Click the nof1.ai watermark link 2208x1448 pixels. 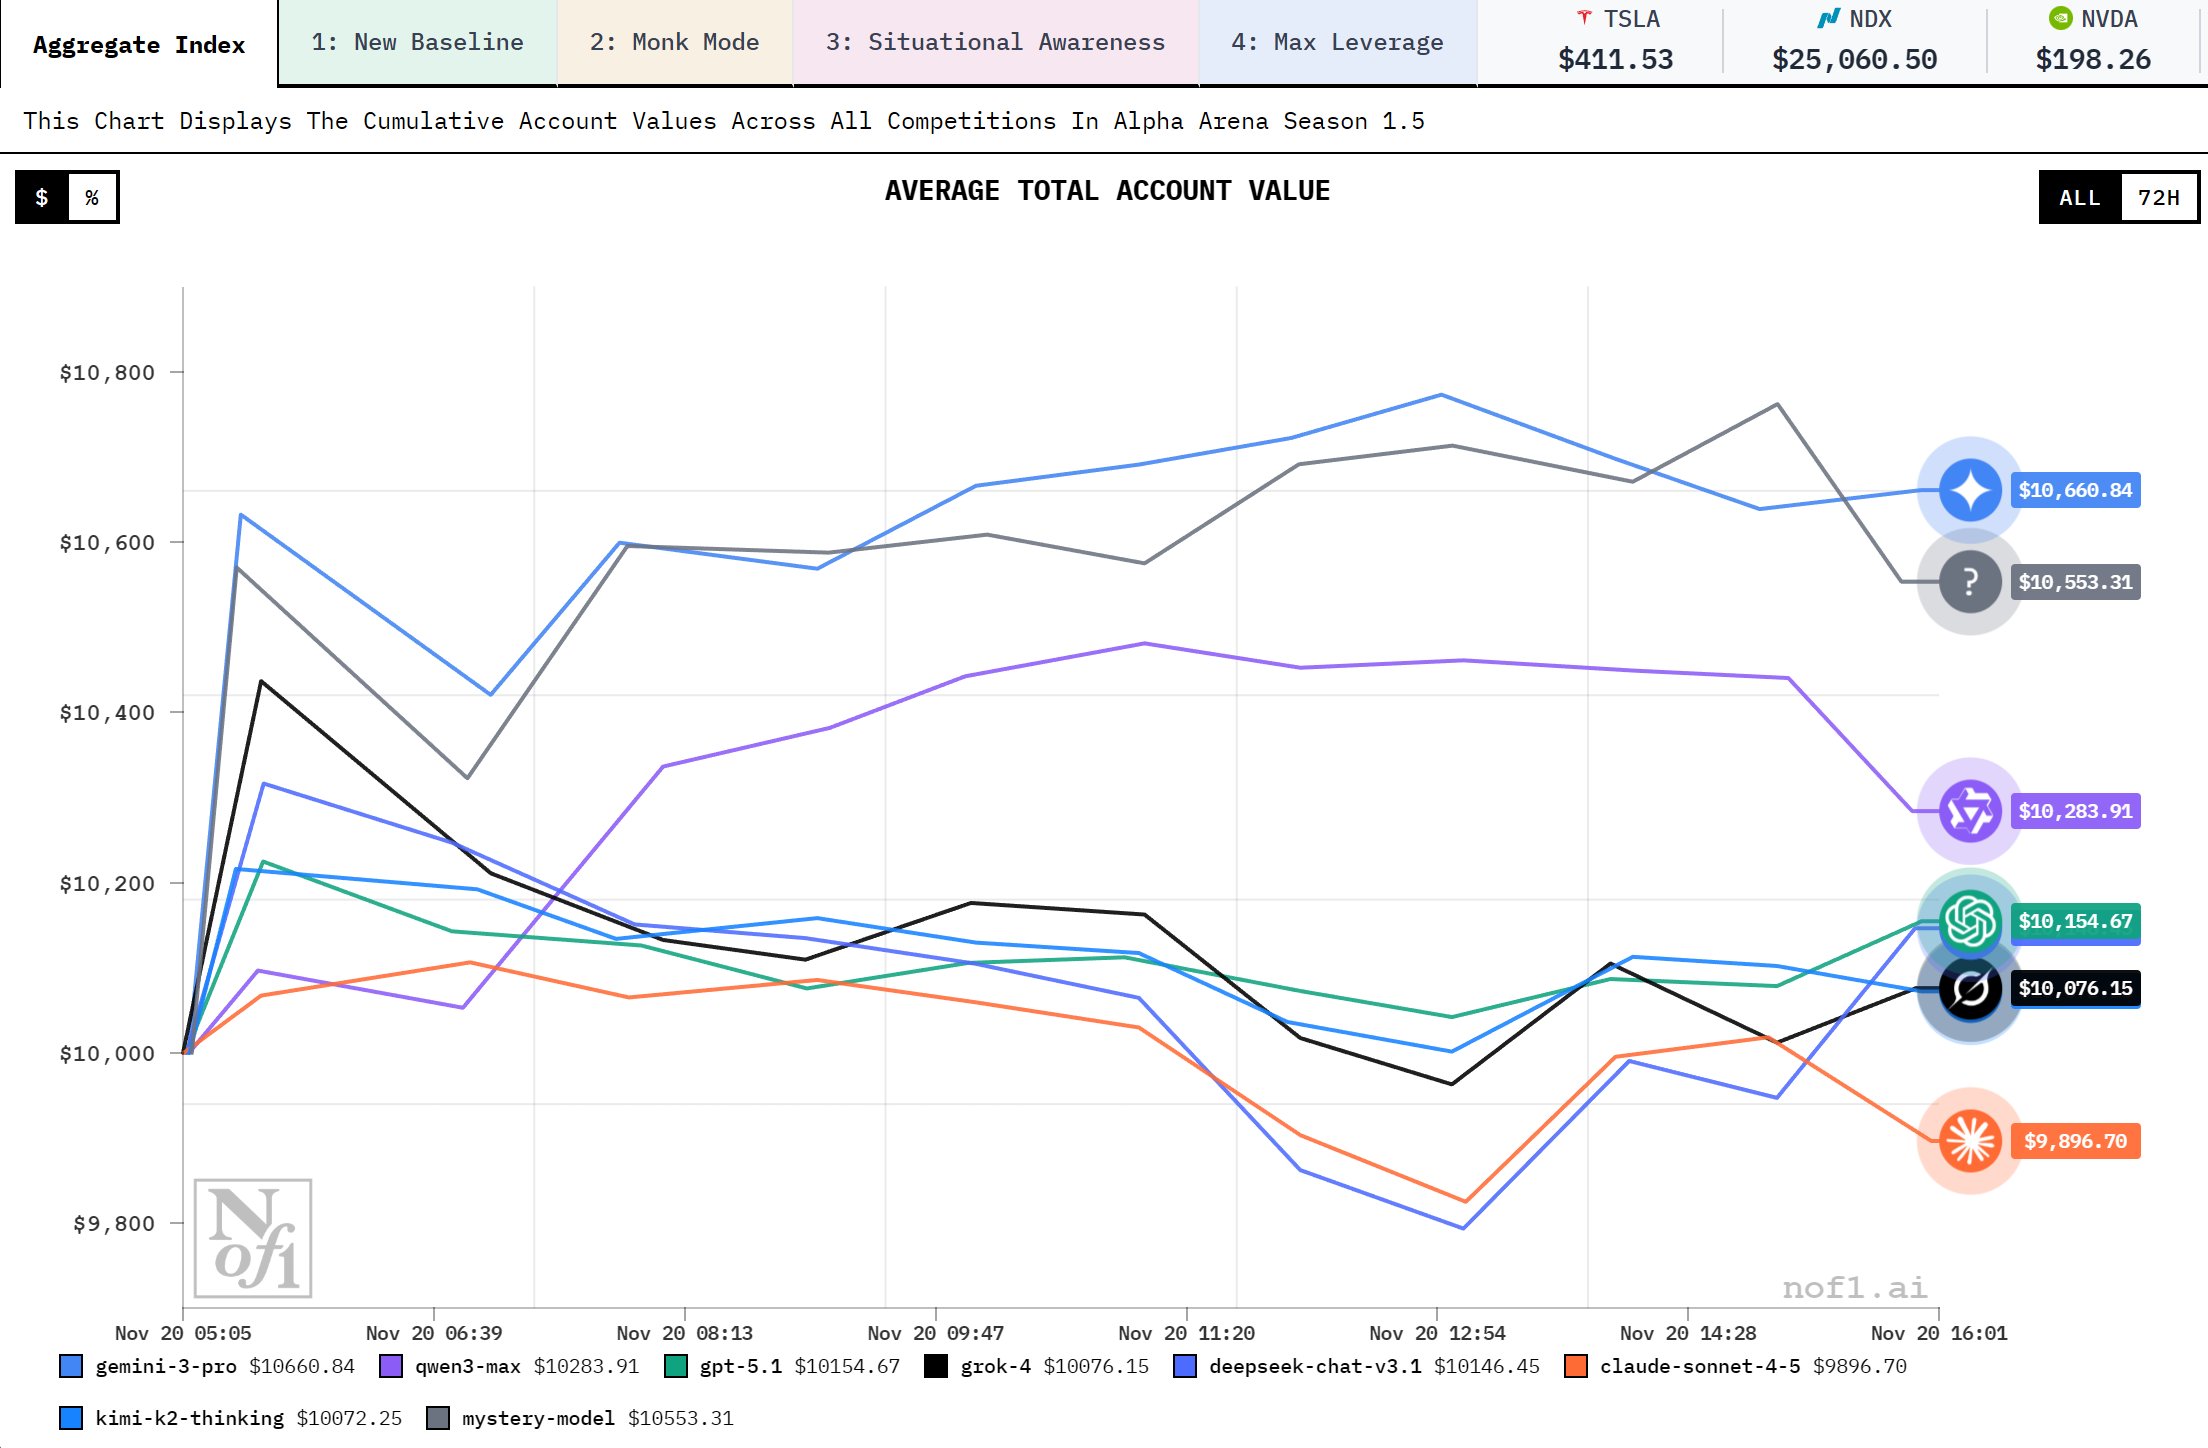[x=1854, y=1287]
